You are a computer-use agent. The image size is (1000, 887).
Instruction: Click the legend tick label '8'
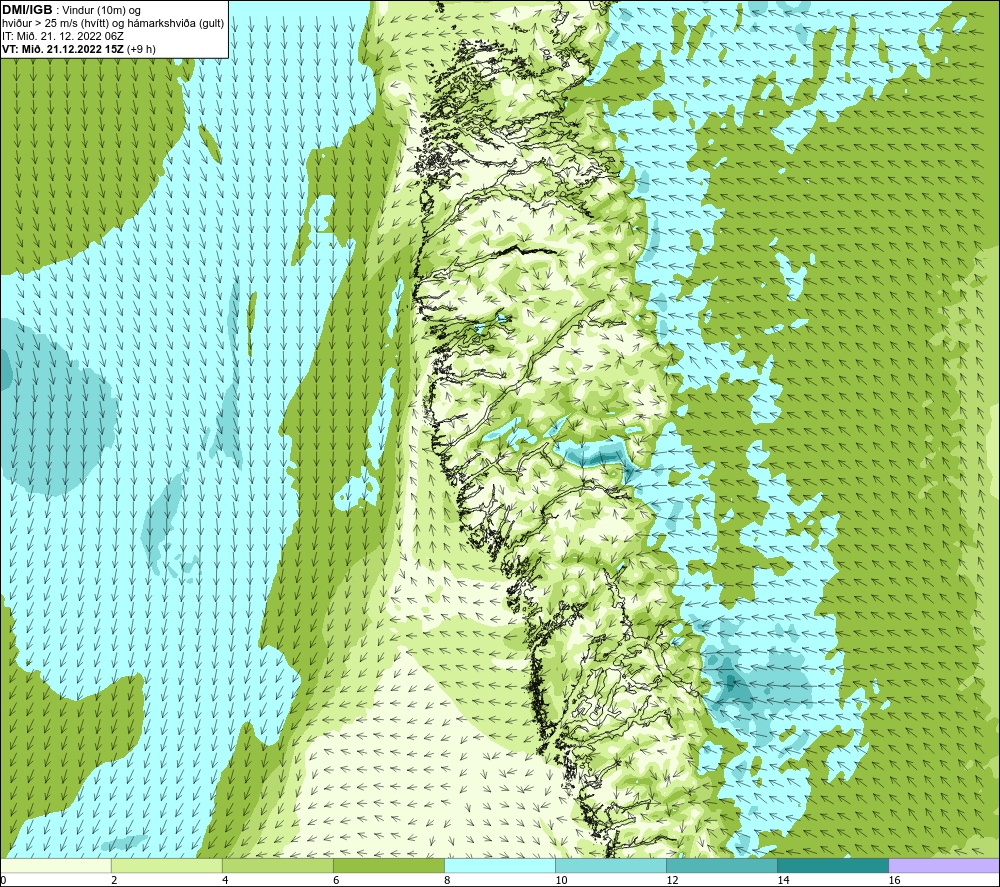(447, 881)
